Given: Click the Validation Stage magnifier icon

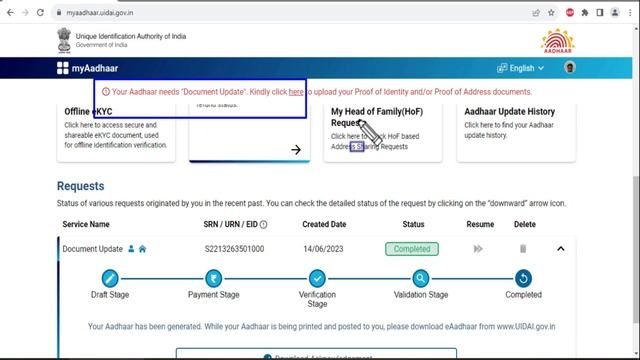Looking at the screenshot, I should (420, 279).
